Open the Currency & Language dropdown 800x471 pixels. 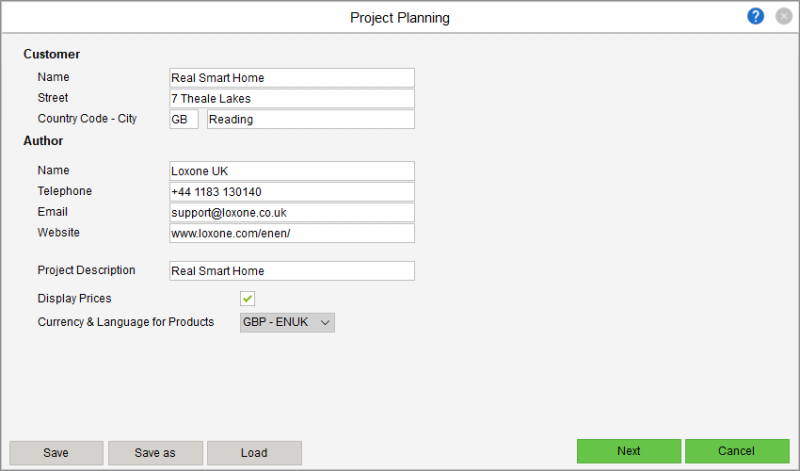pos(287,322)
